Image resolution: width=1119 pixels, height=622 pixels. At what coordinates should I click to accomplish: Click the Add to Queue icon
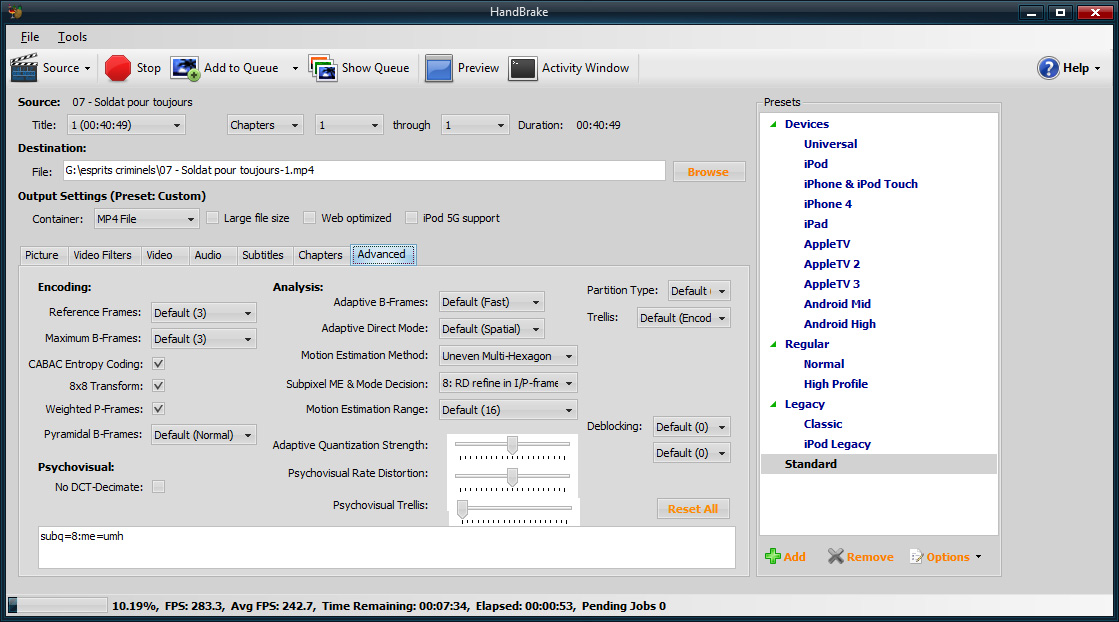tap(186, 68)
